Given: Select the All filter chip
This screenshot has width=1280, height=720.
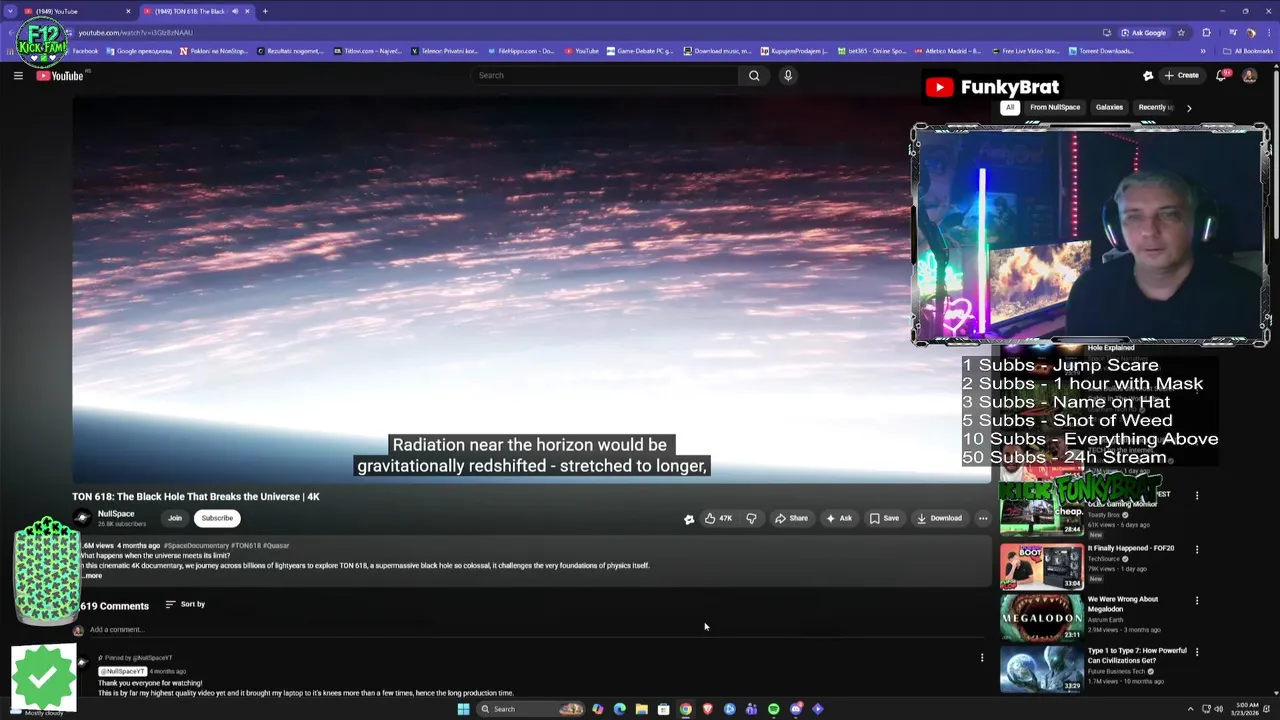Looking at the screenshot, I should pos(1010,107).
